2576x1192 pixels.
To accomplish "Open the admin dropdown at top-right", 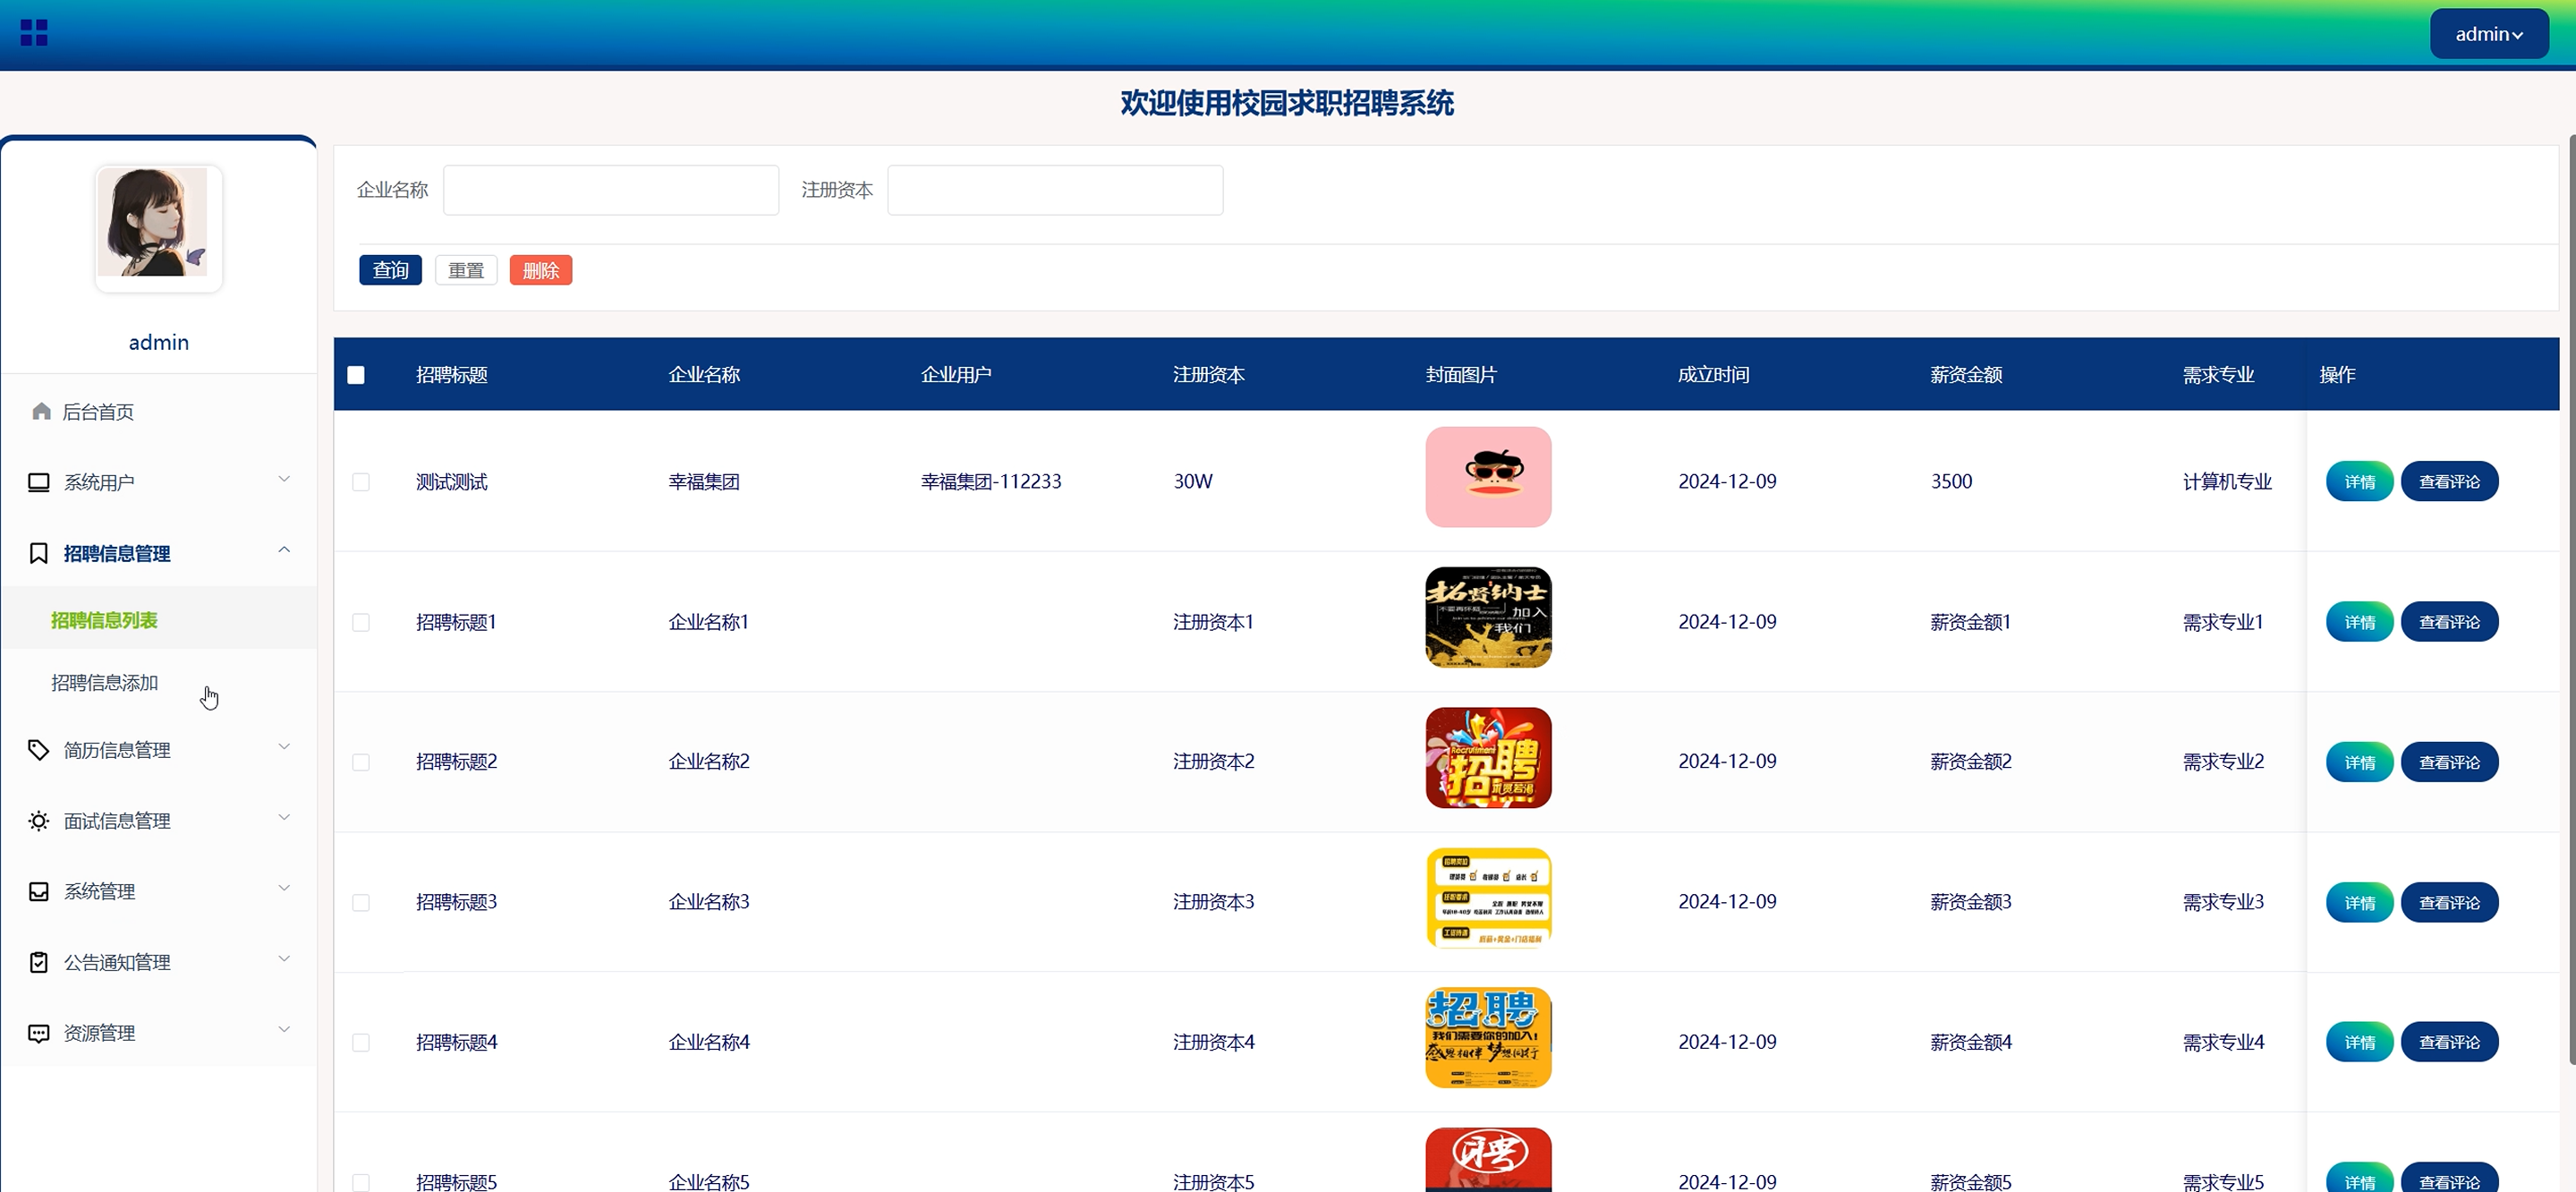I will [2488, 34].
